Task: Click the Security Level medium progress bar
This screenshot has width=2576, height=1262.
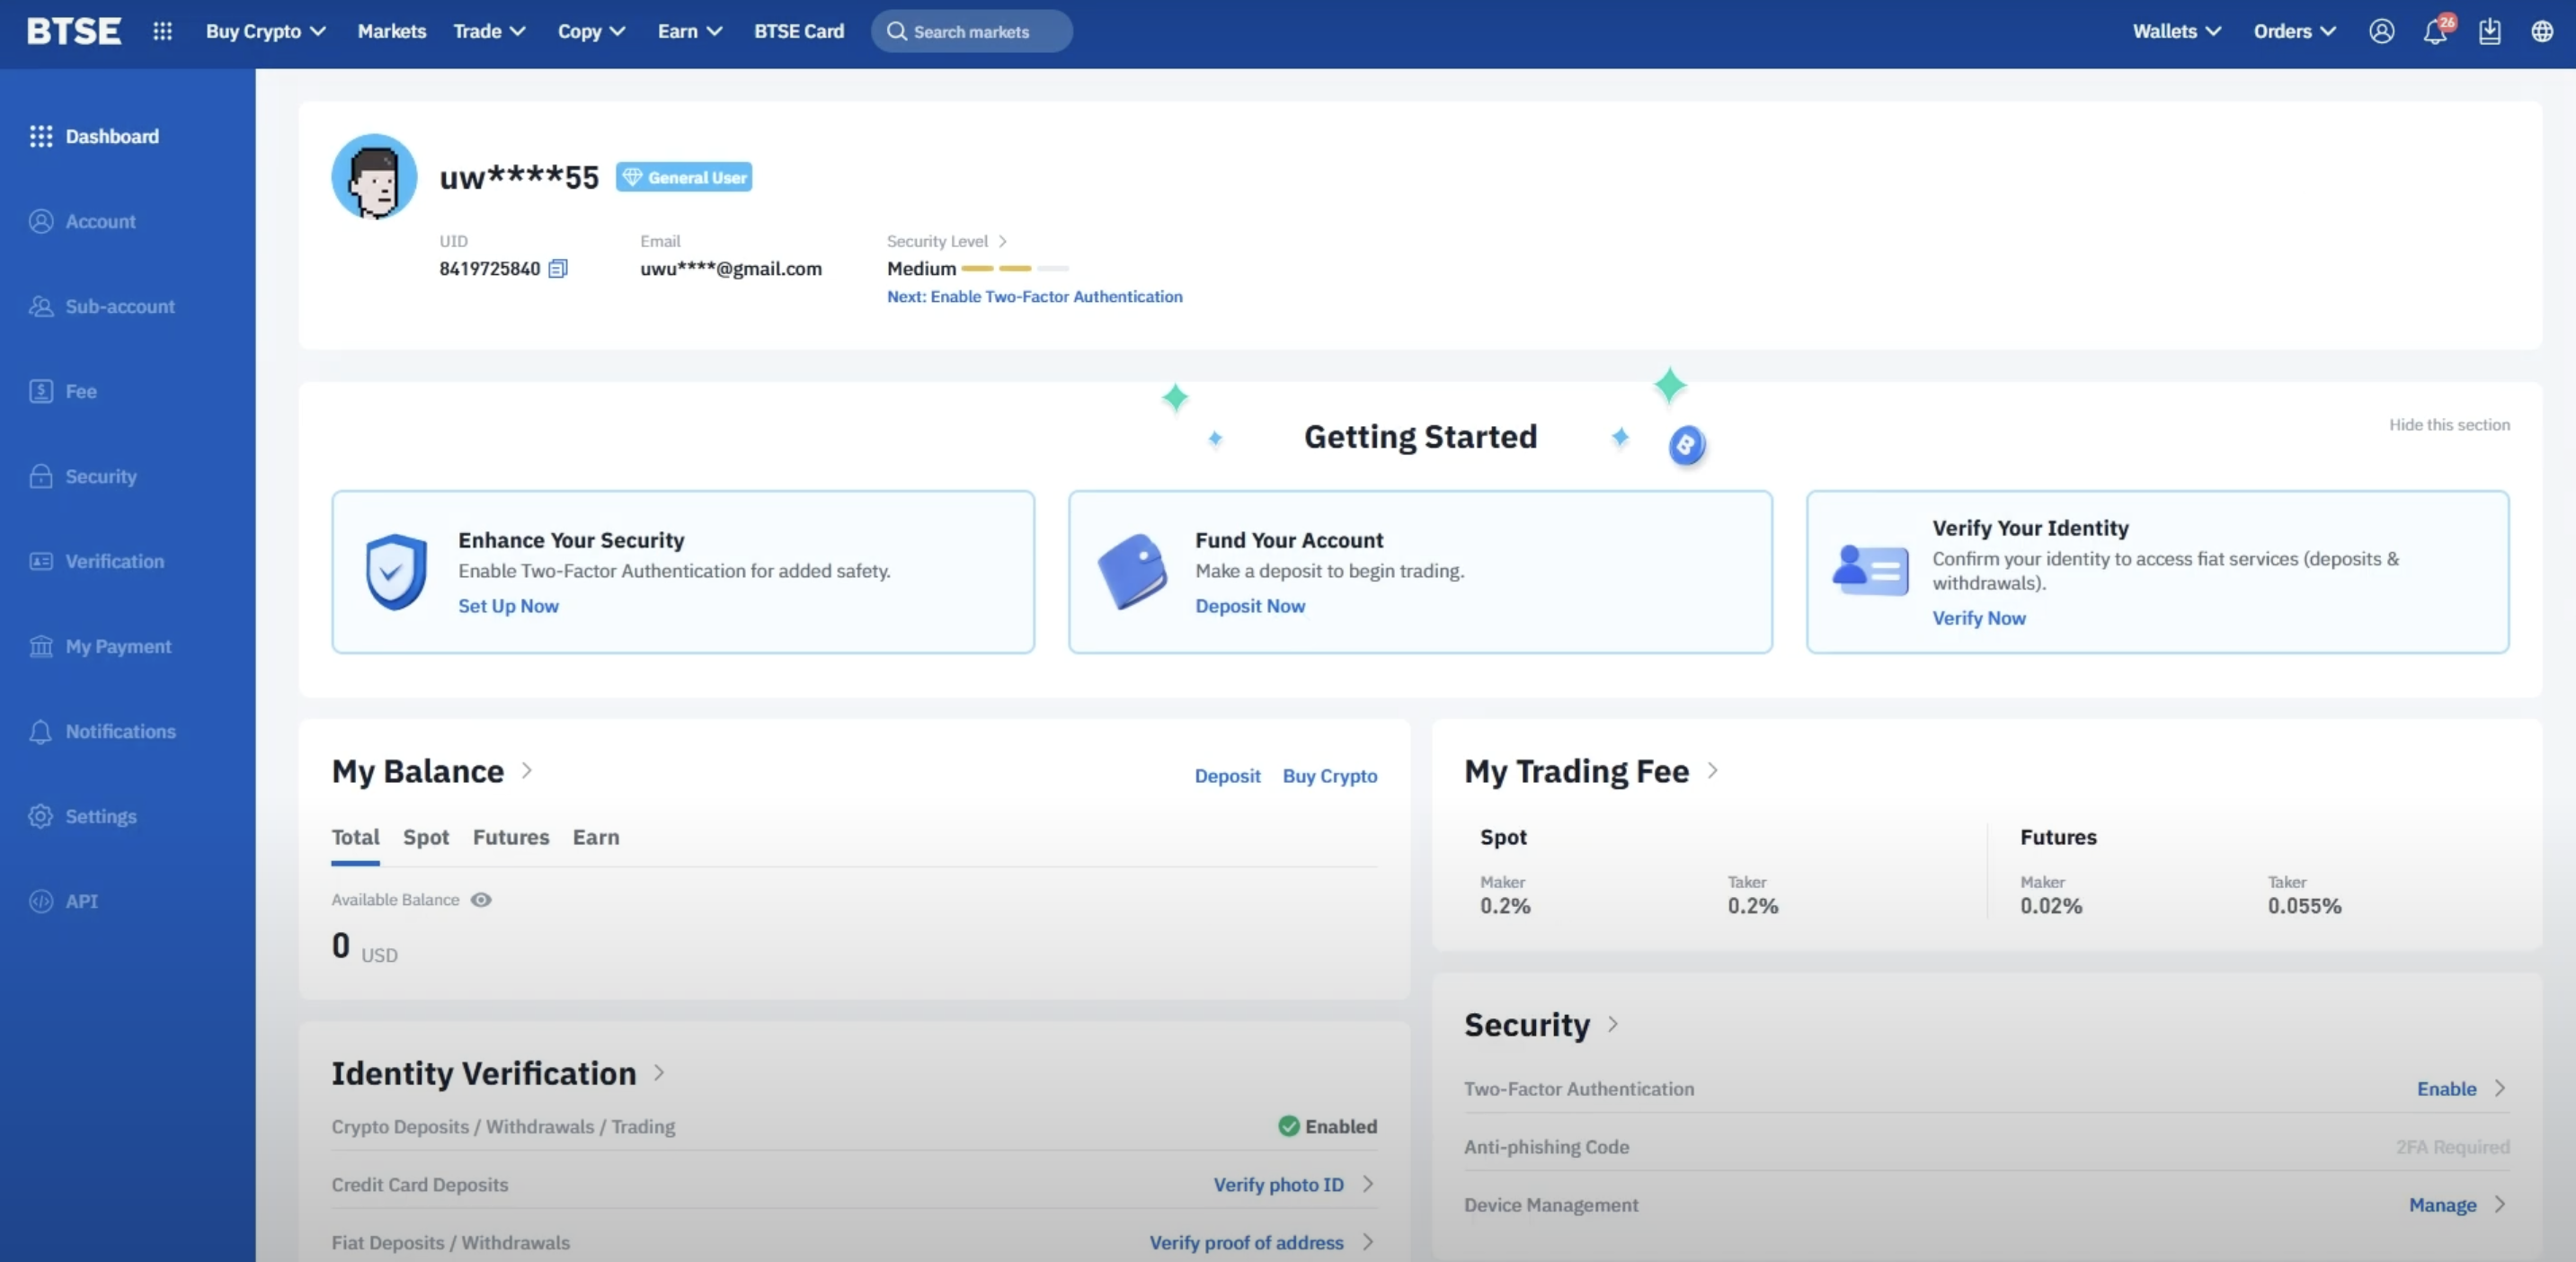Action: coord(1014,268)
